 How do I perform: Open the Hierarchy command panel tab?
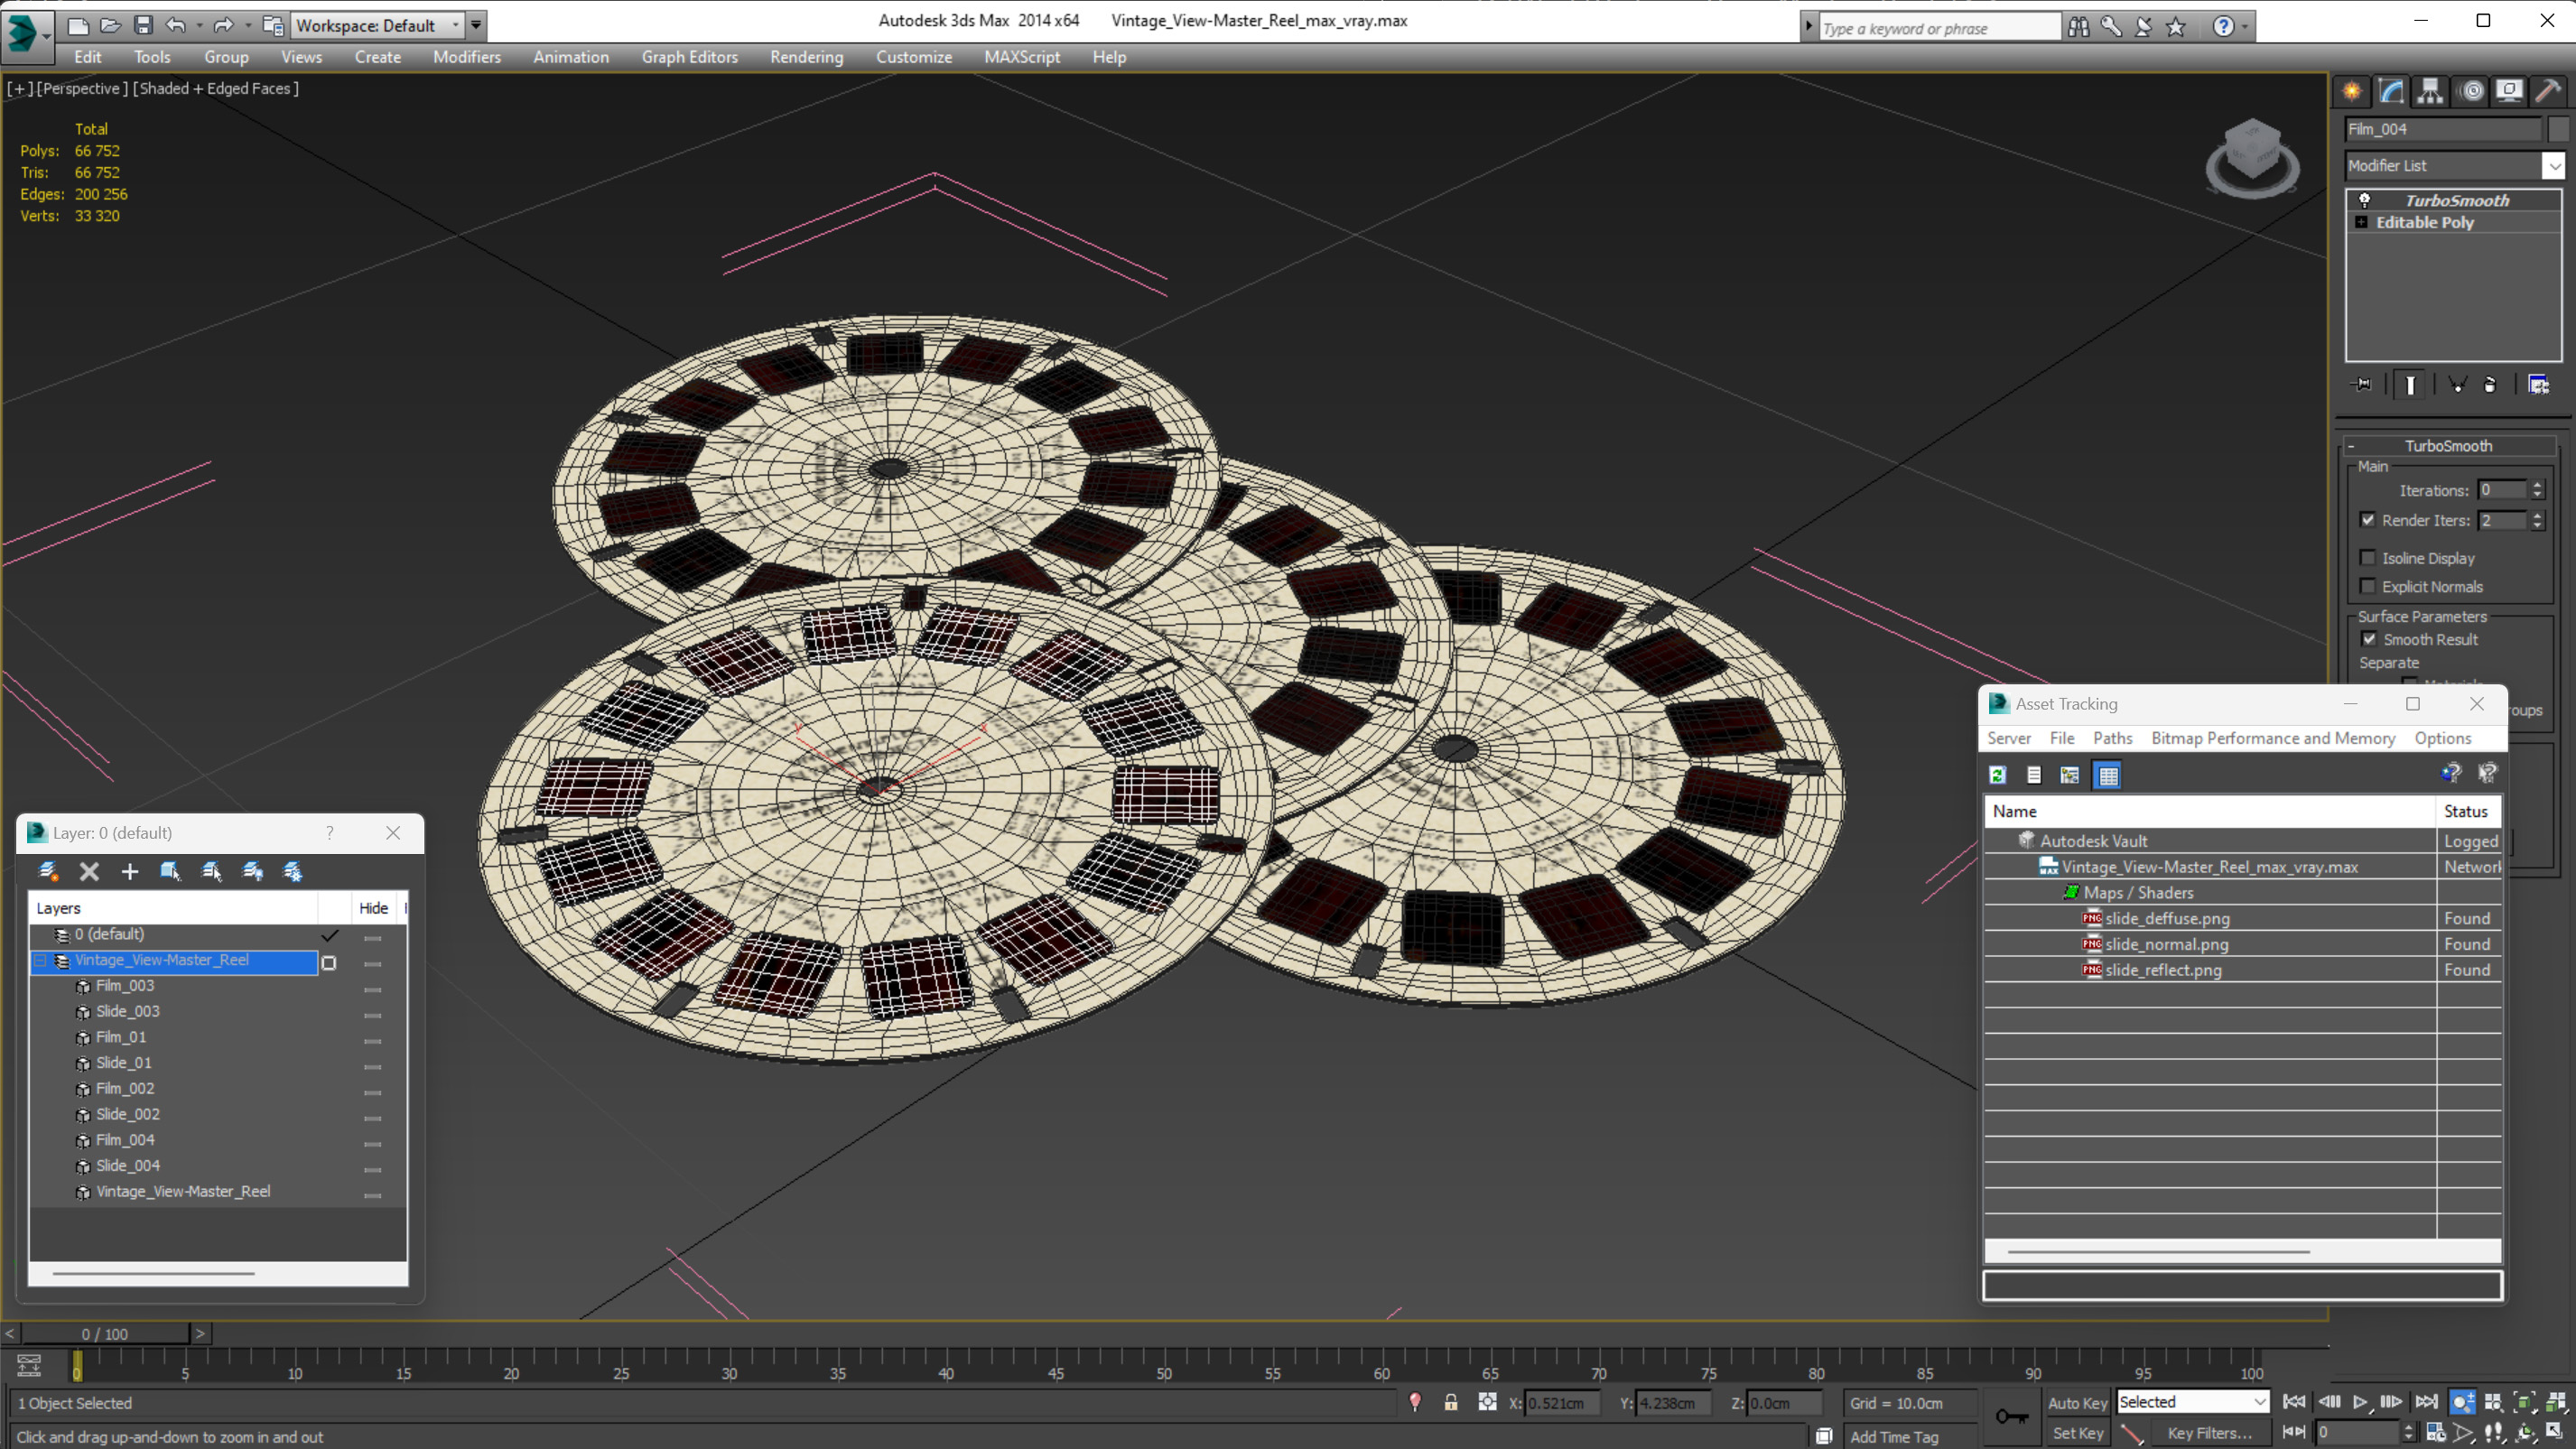point(2430,91)
